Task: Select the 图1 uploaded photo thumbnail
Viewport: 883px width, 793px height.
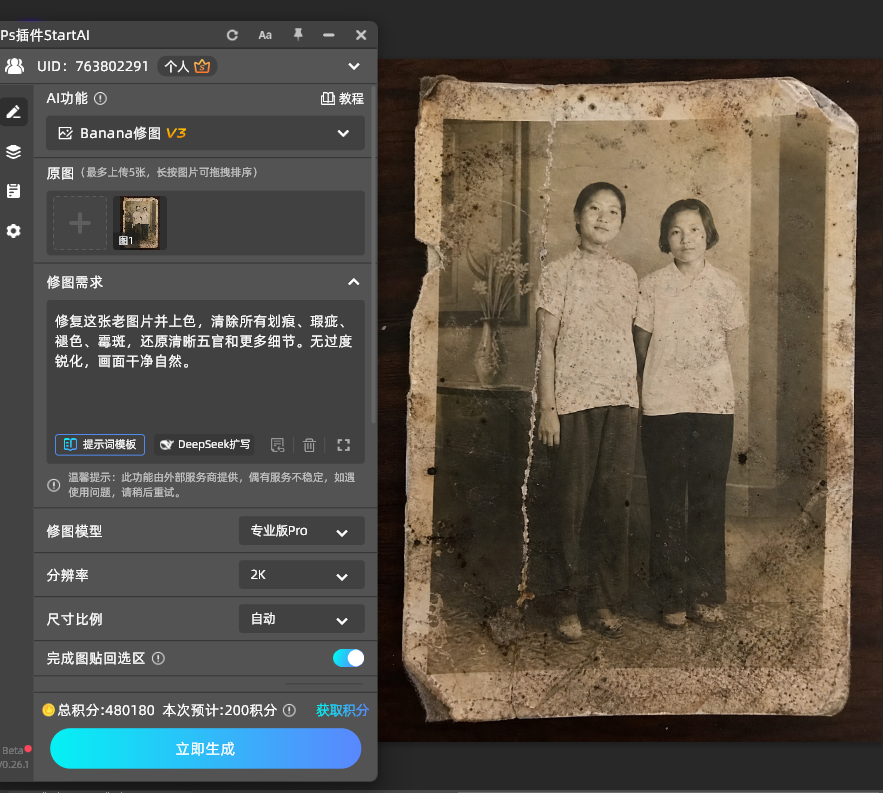Action: coord(140,223)
